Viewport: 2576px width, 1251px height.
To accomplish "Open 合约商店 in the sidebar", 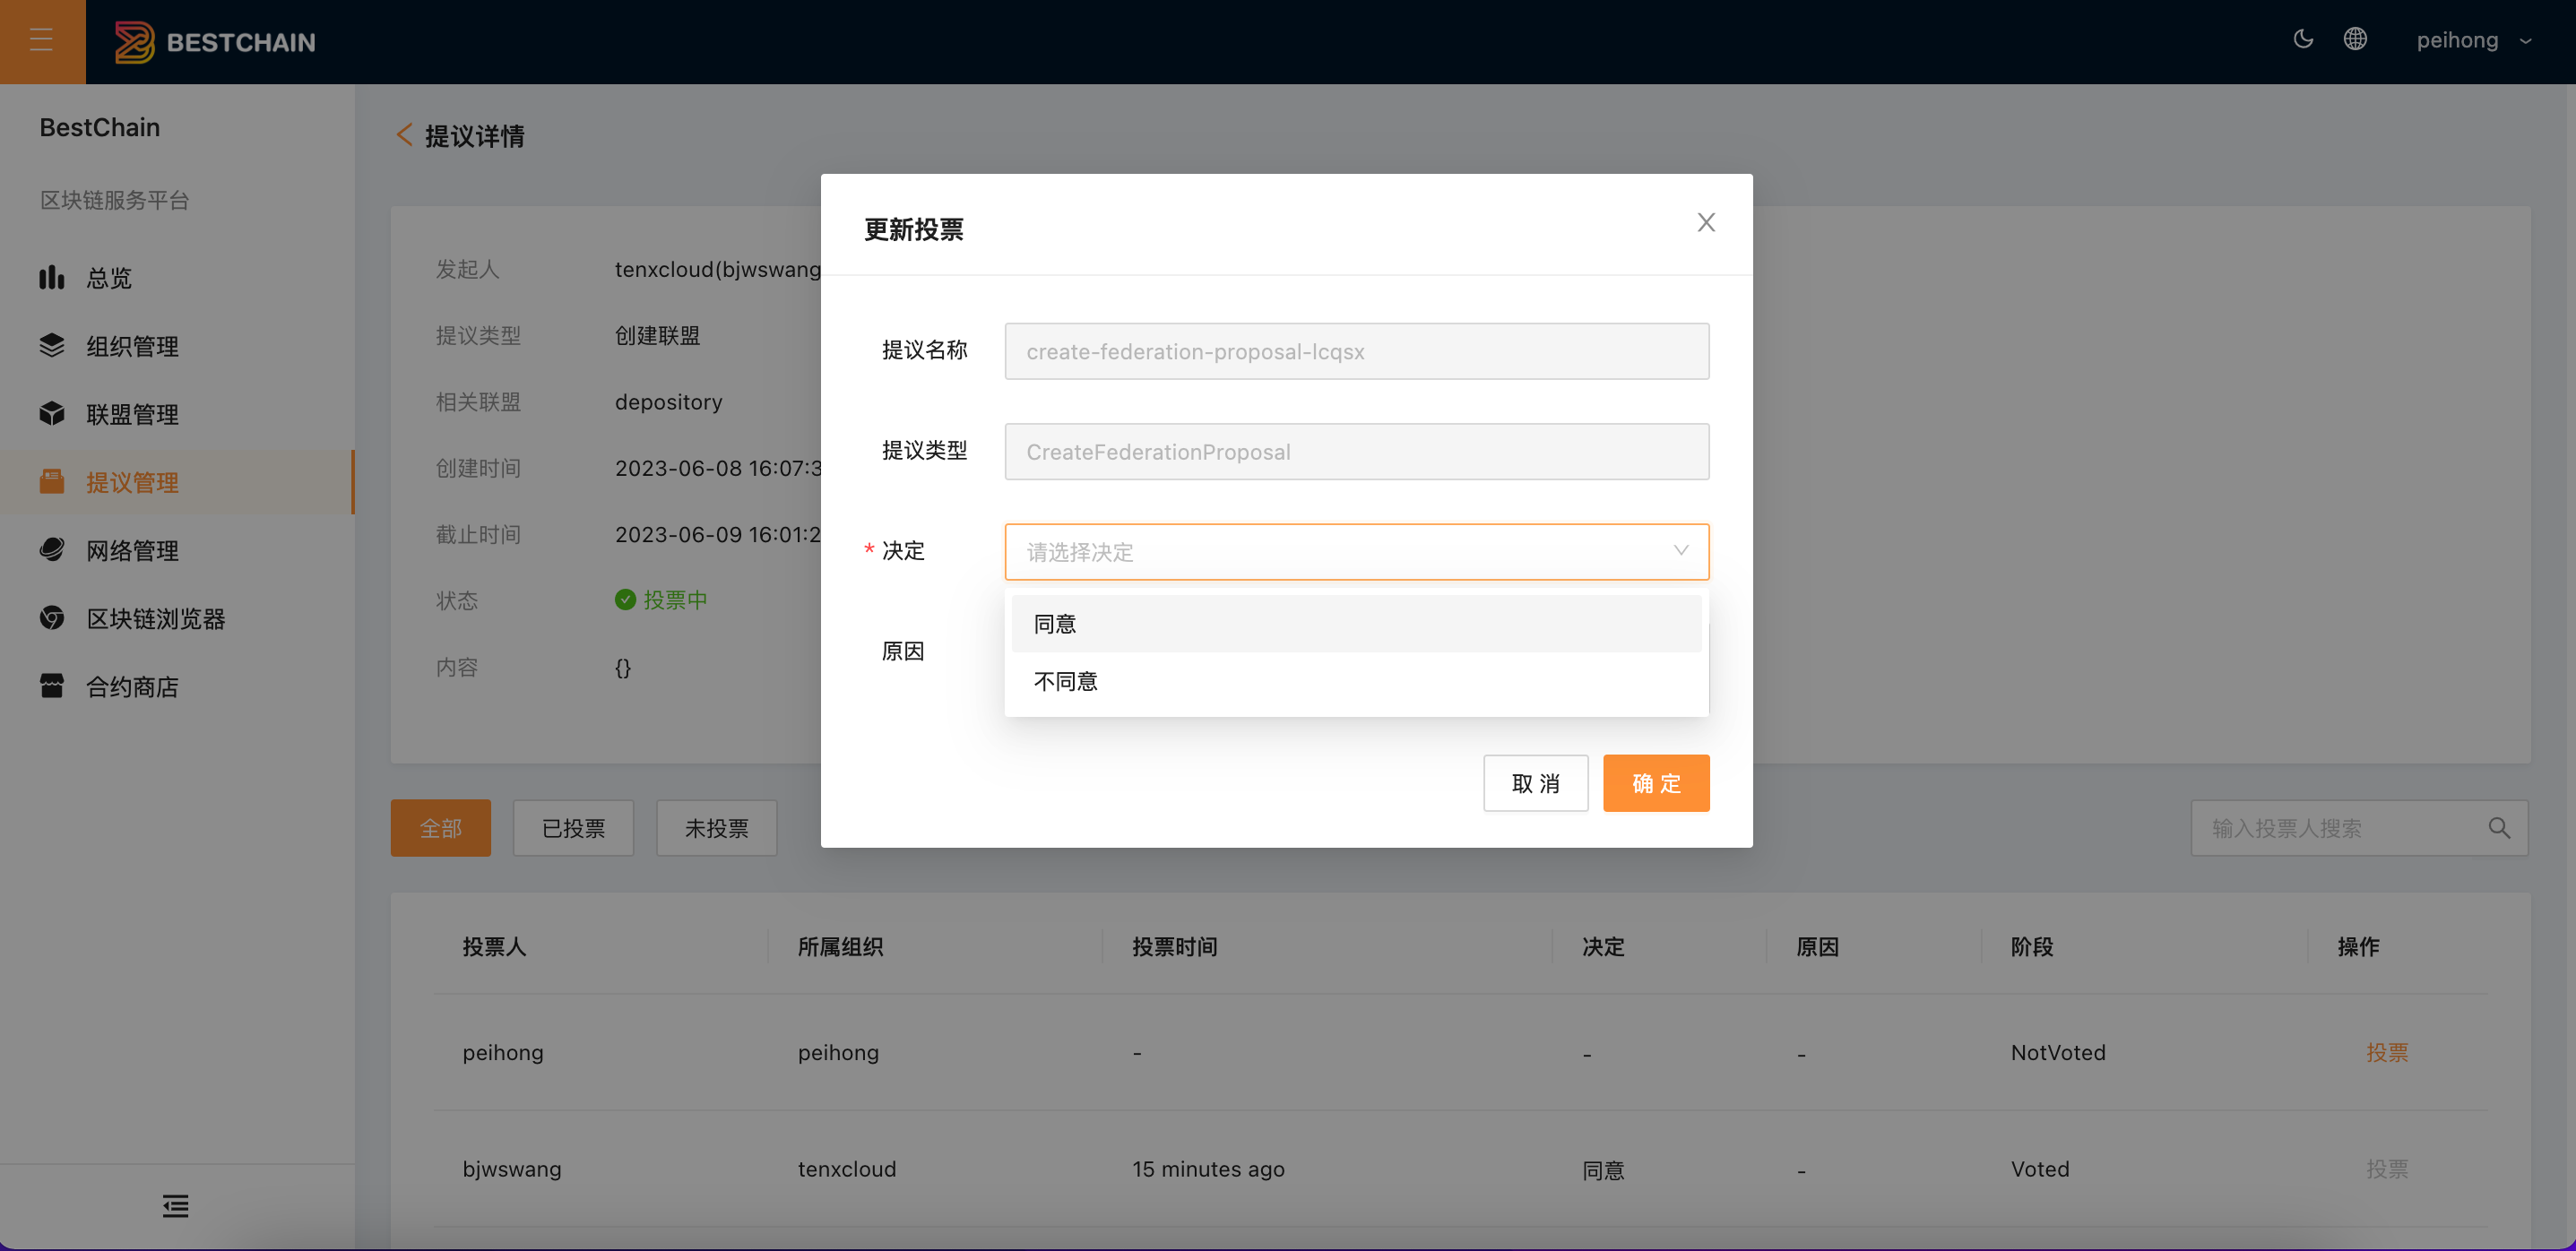I will tap(177, 686).
